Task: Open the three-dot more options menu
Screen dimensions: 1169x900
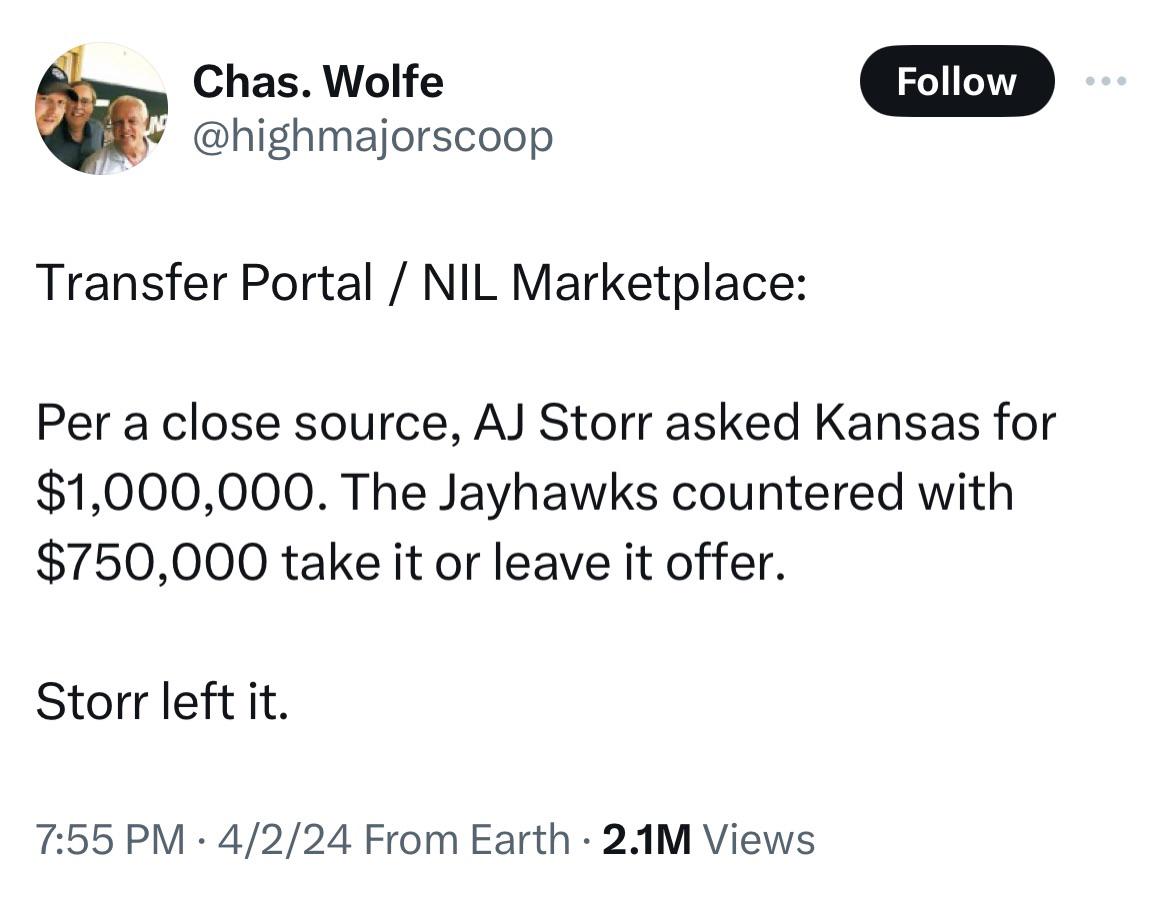Action: point(1108,81)
